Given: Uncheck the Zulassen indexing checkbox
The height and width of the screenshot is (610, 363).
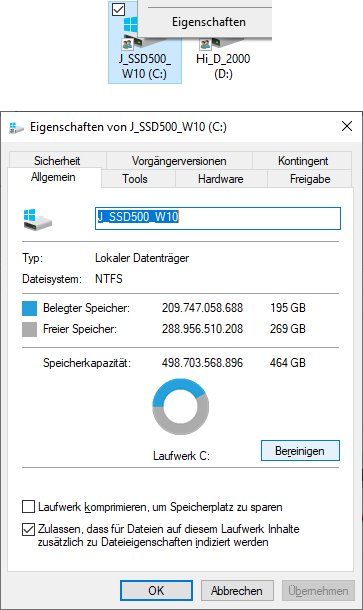Looking at the screenshot, I should 28,529.
